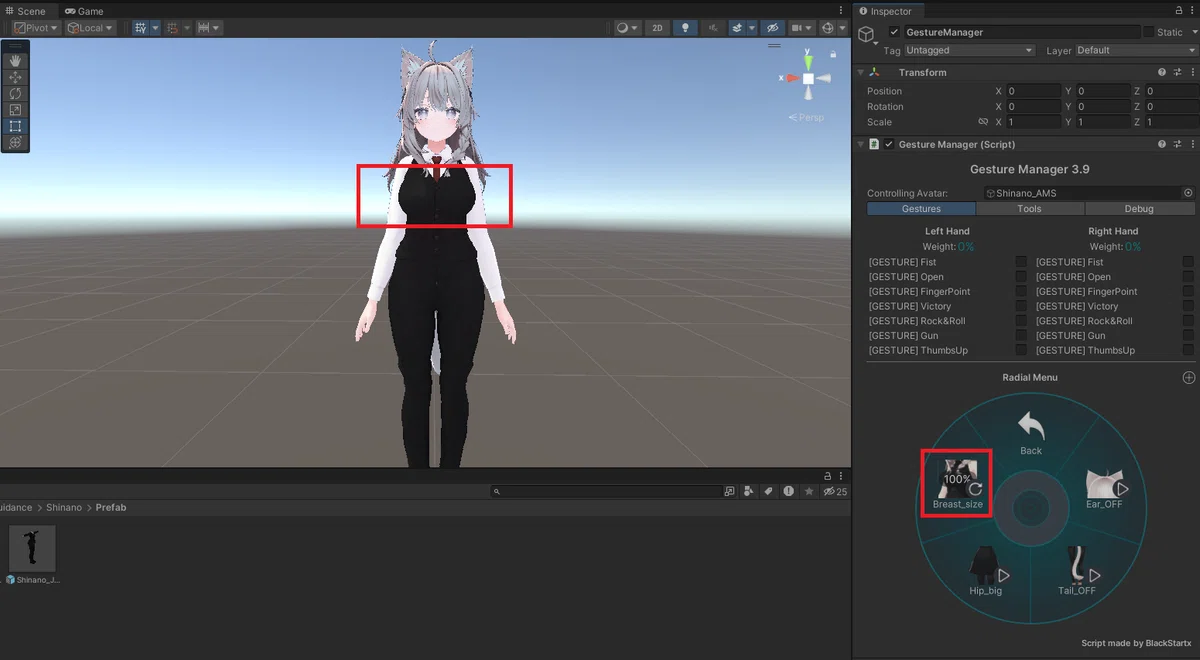Select Shinano prefab thumbnail in Project
Image resolution: width=1200 pixels, height=660 pixels.
(32, 548)
